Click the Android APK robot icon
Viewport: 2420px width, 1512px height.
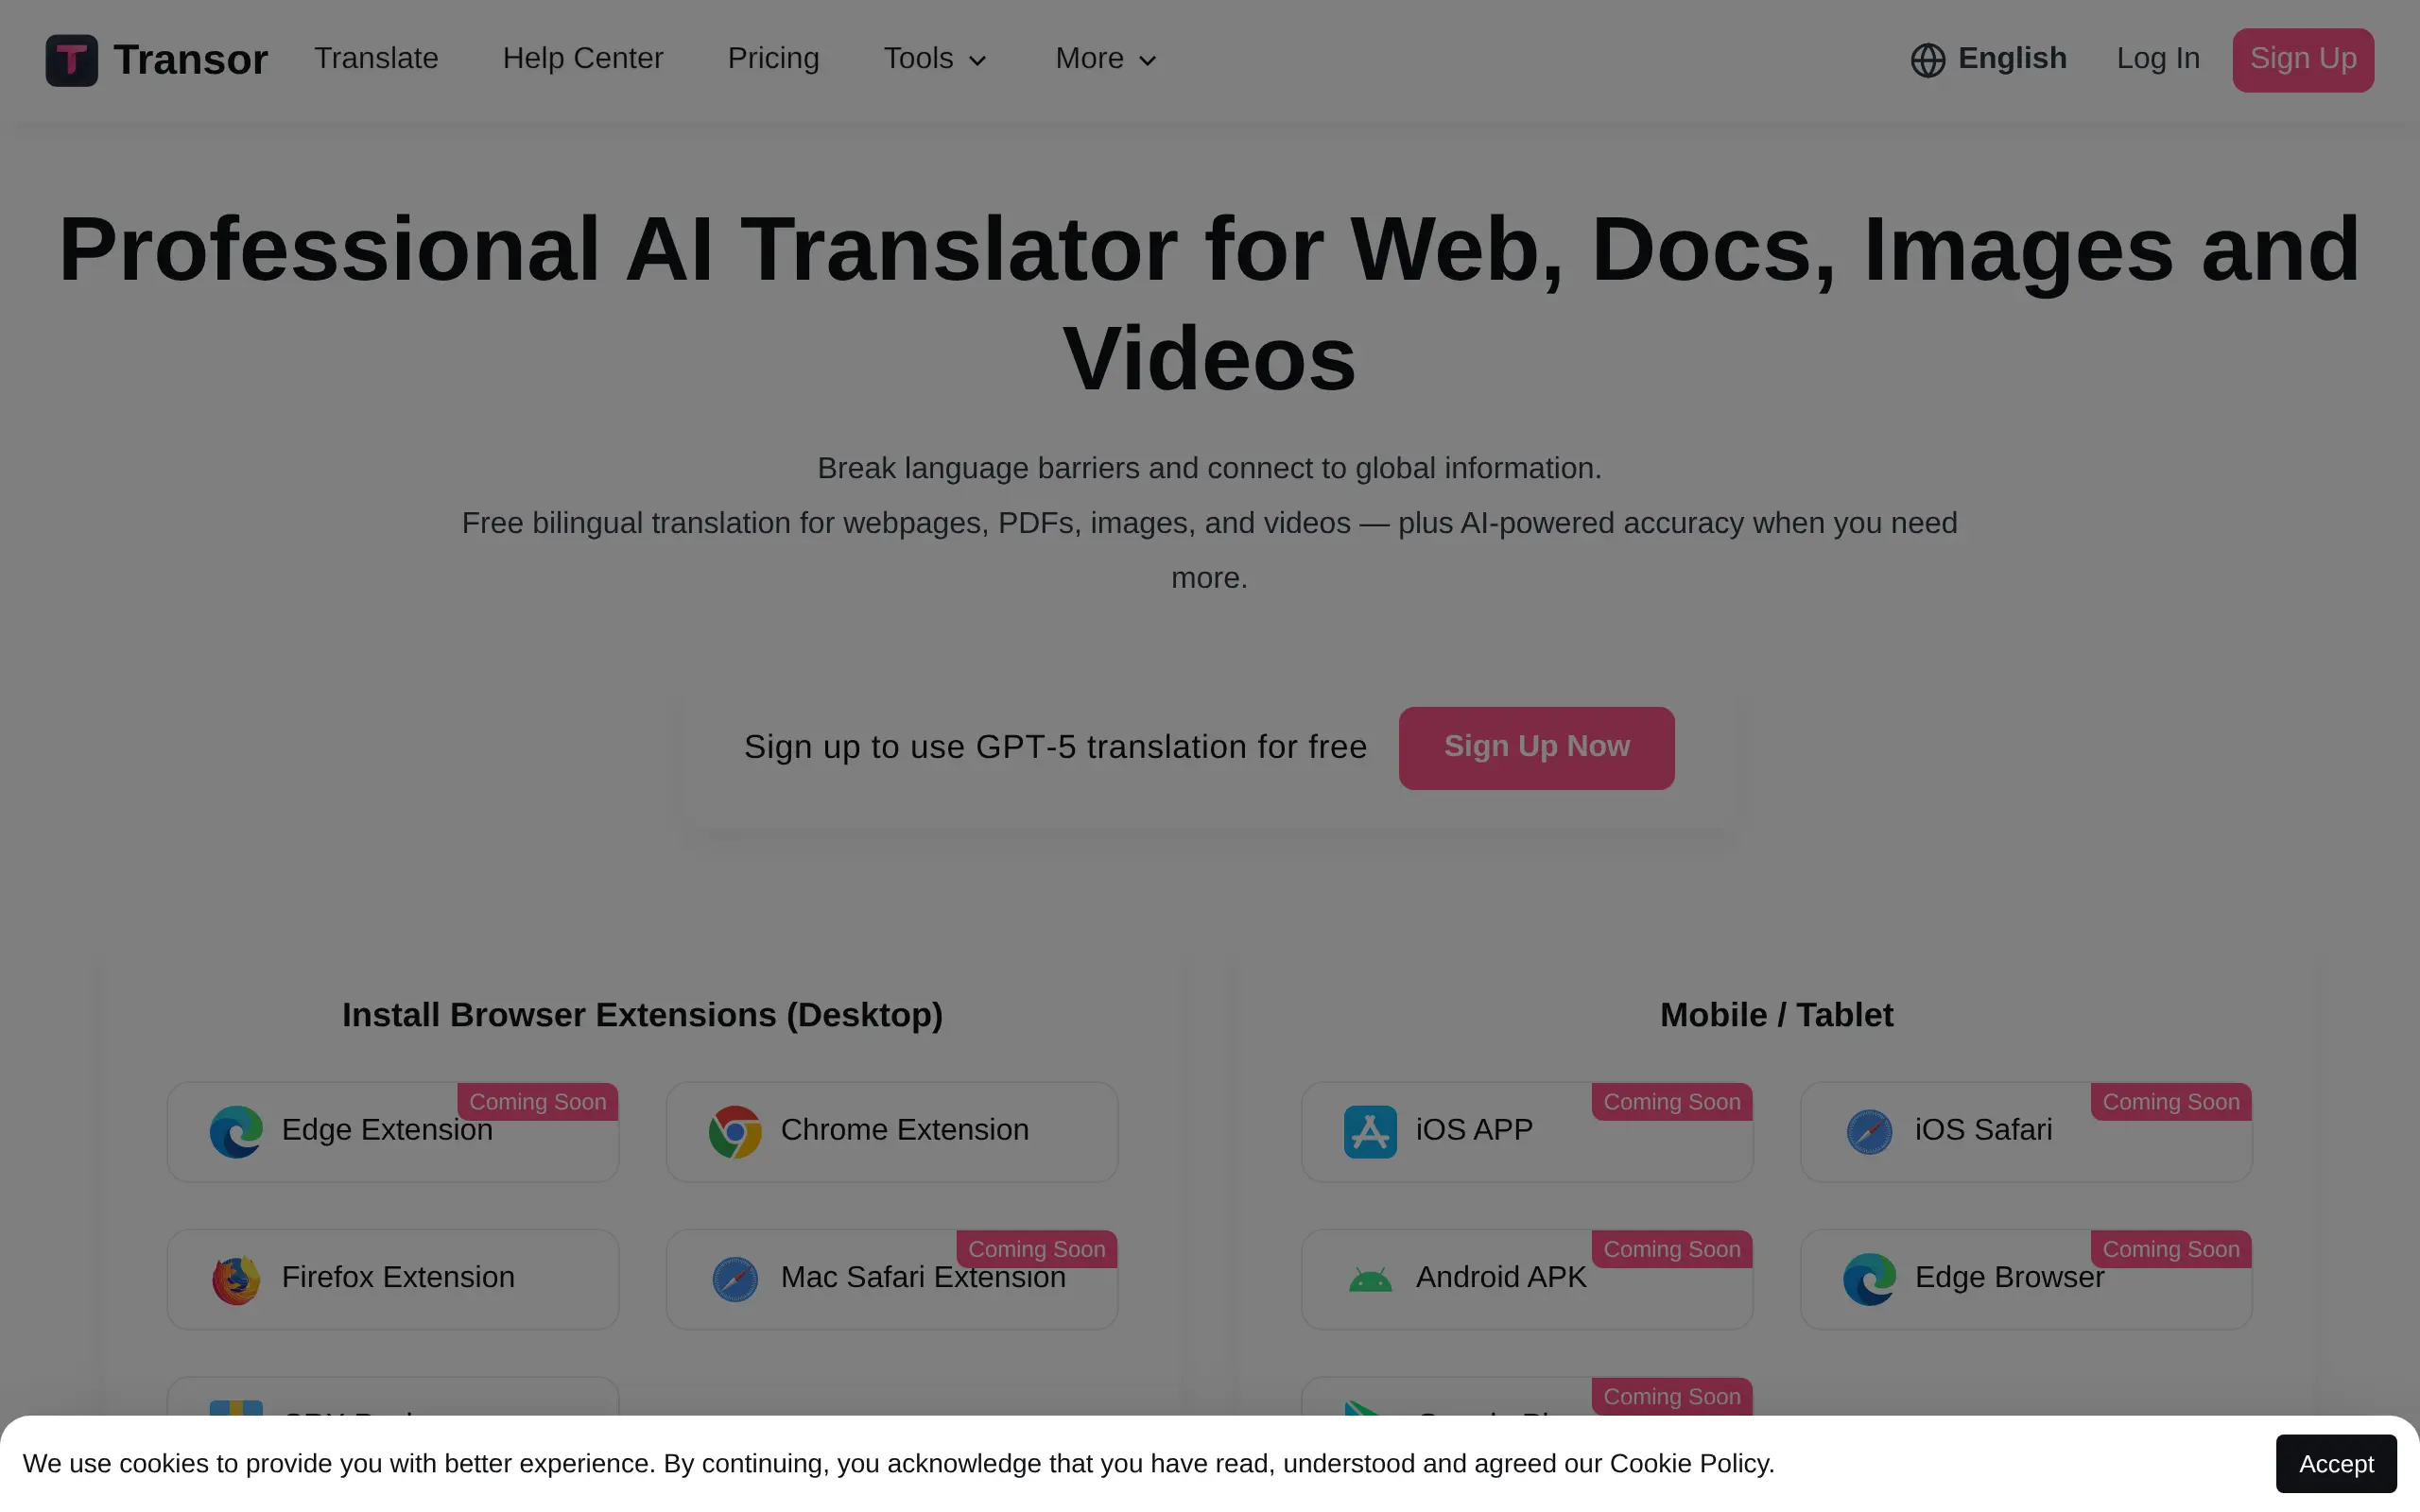point(1370,1279)
